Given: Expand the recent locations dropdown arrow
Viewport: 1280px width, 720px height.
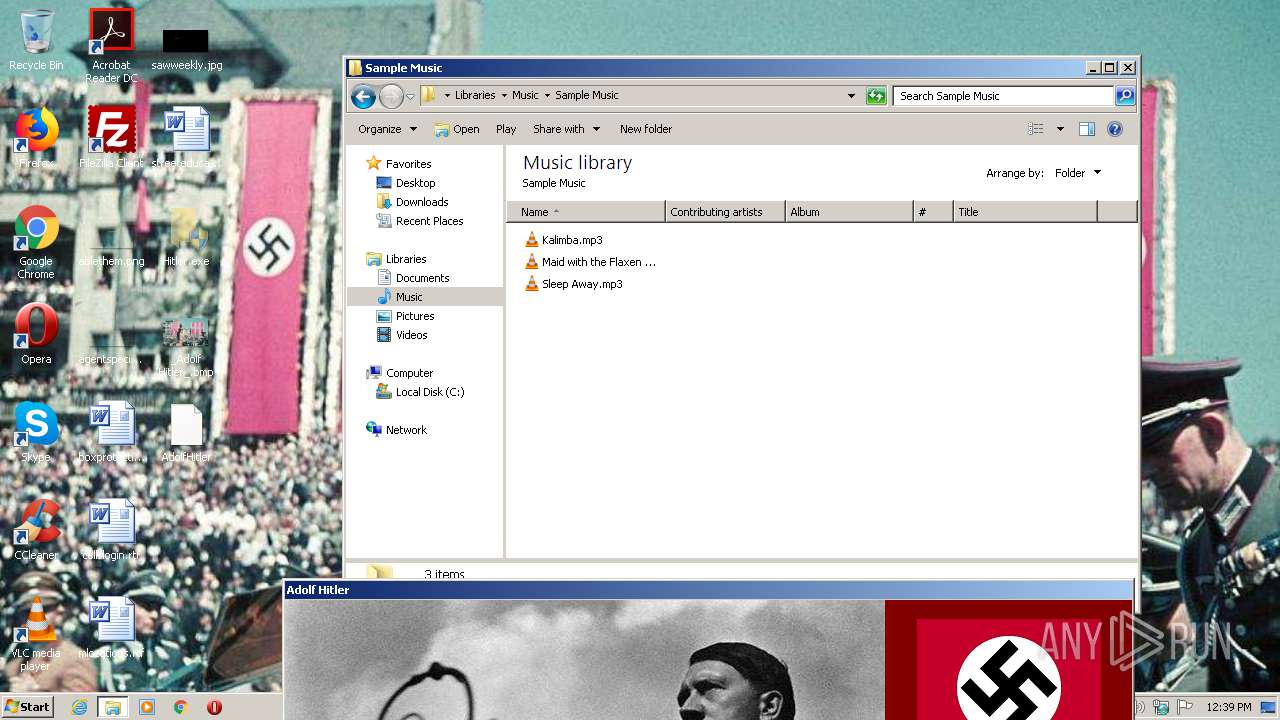Looking at the screenshot, I should point(410,97).
